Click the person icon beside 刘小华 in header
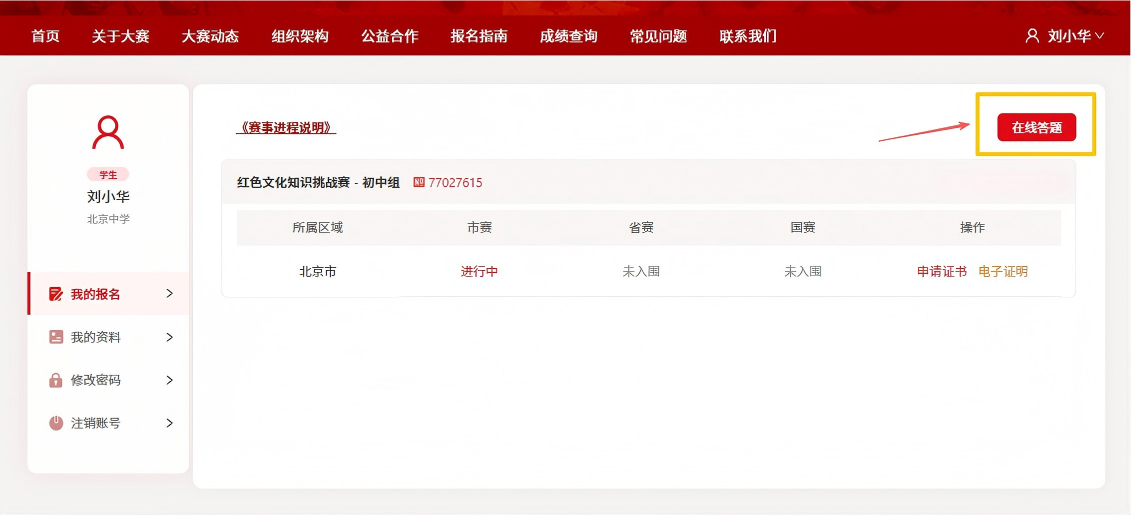The height and width of the screenshot is (516, 1133). point(1032,35)
